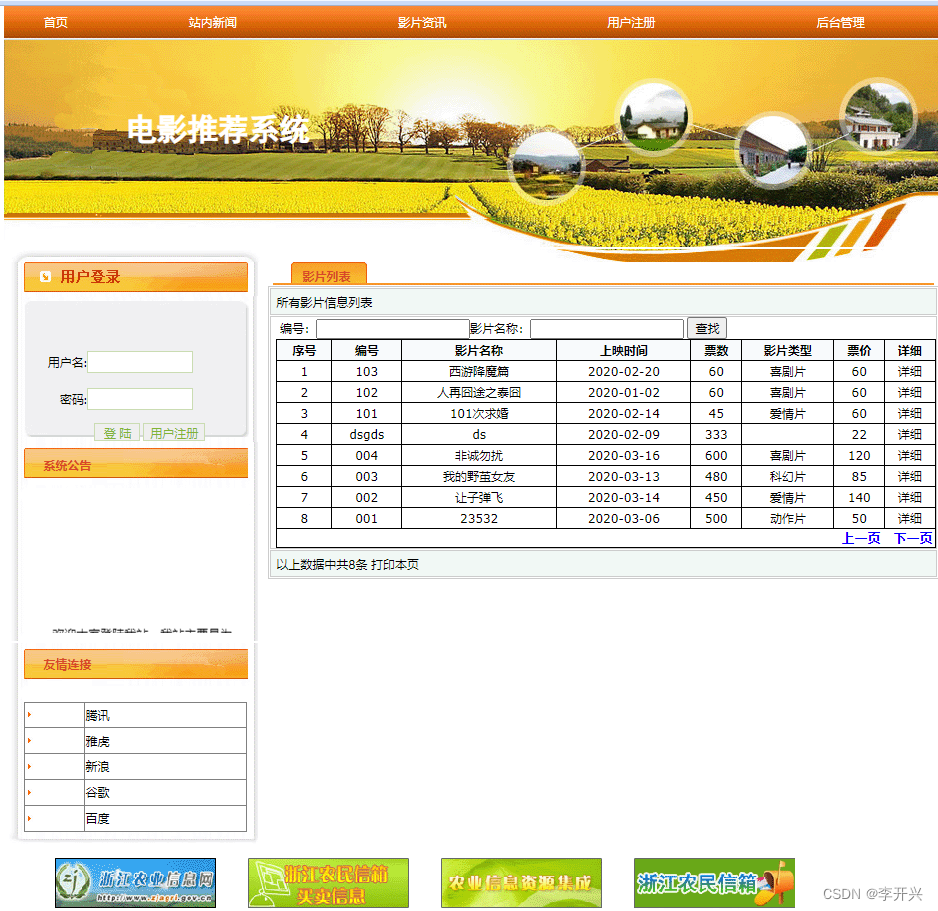
Task: Click the movie name 非诚勿扰
Action: (479, 455)
